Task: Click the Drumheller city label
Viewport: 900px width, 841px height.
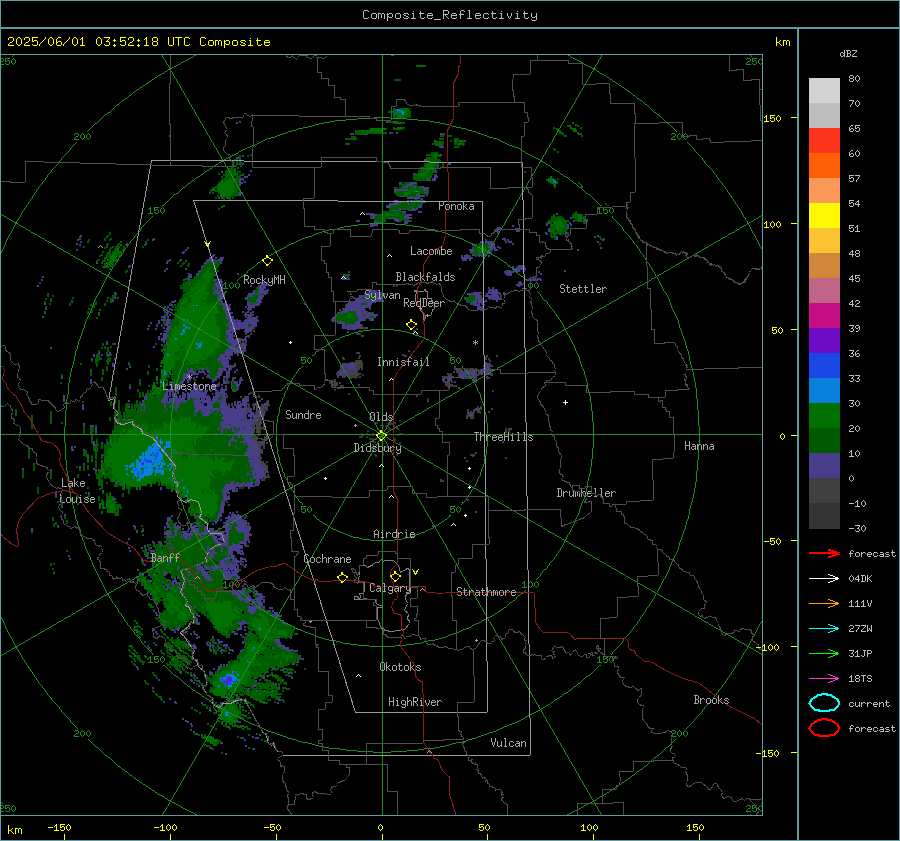Action: pos(586,493)
